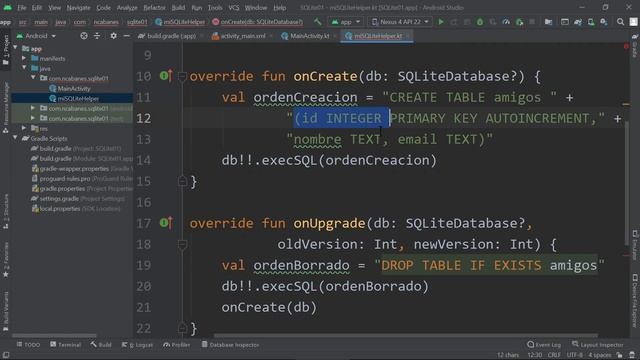This screenshot has width=640, height=360.
Task: Toggle the Emulator side tab on right
Action: [635, 245]
